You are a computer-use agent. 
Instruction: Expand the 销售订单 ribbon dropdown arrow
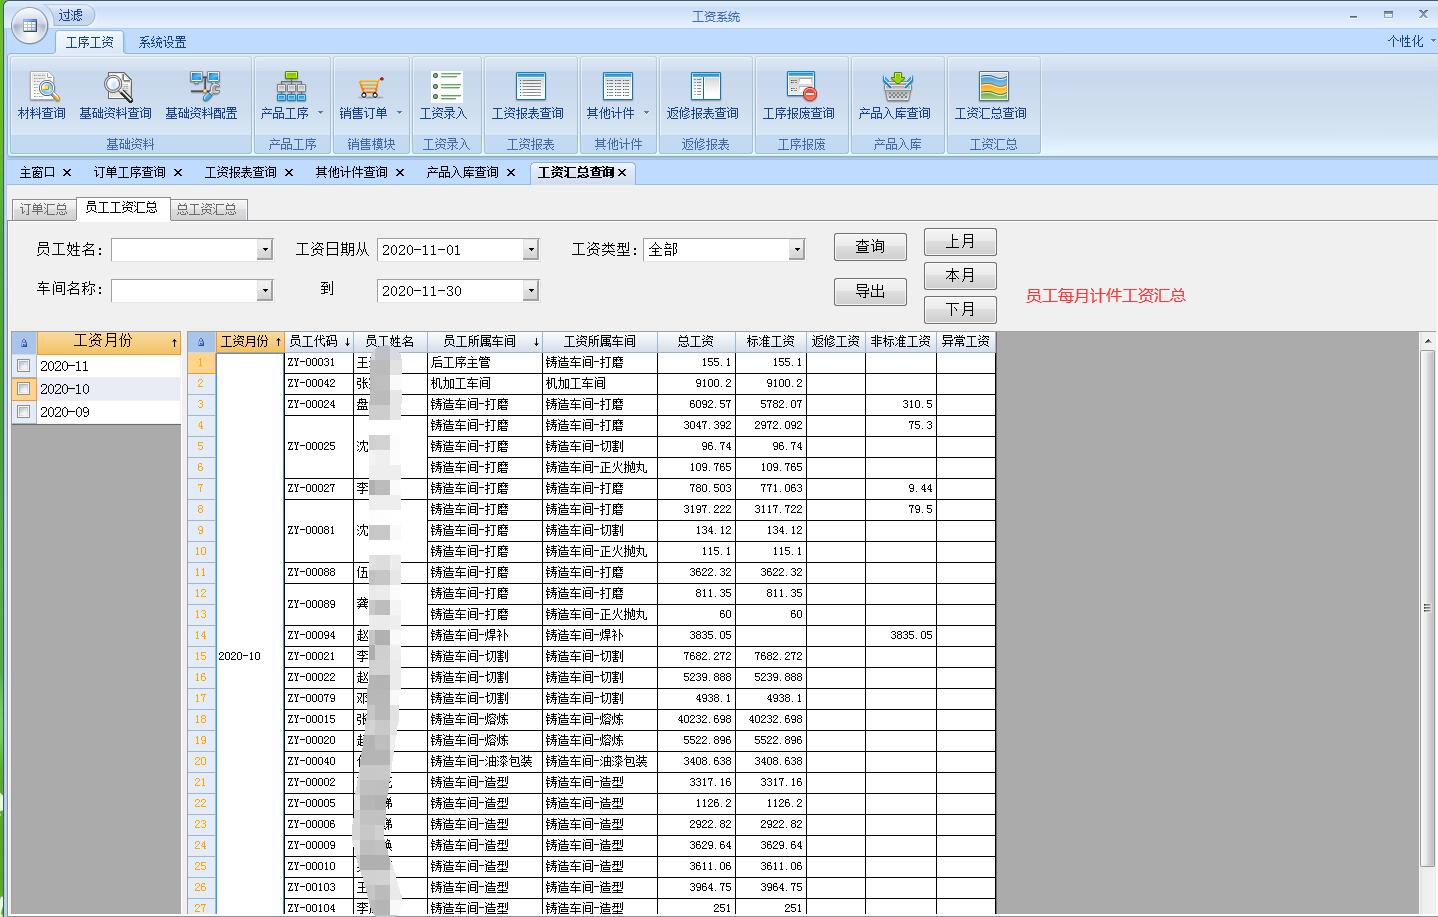[x=399, y=113]
